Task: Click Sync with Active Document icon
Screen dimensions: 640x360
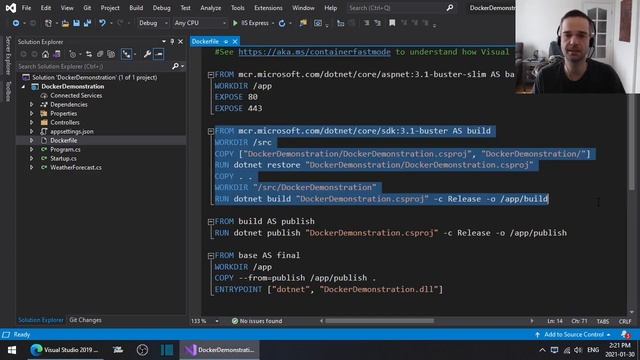Action: point(89,54)
